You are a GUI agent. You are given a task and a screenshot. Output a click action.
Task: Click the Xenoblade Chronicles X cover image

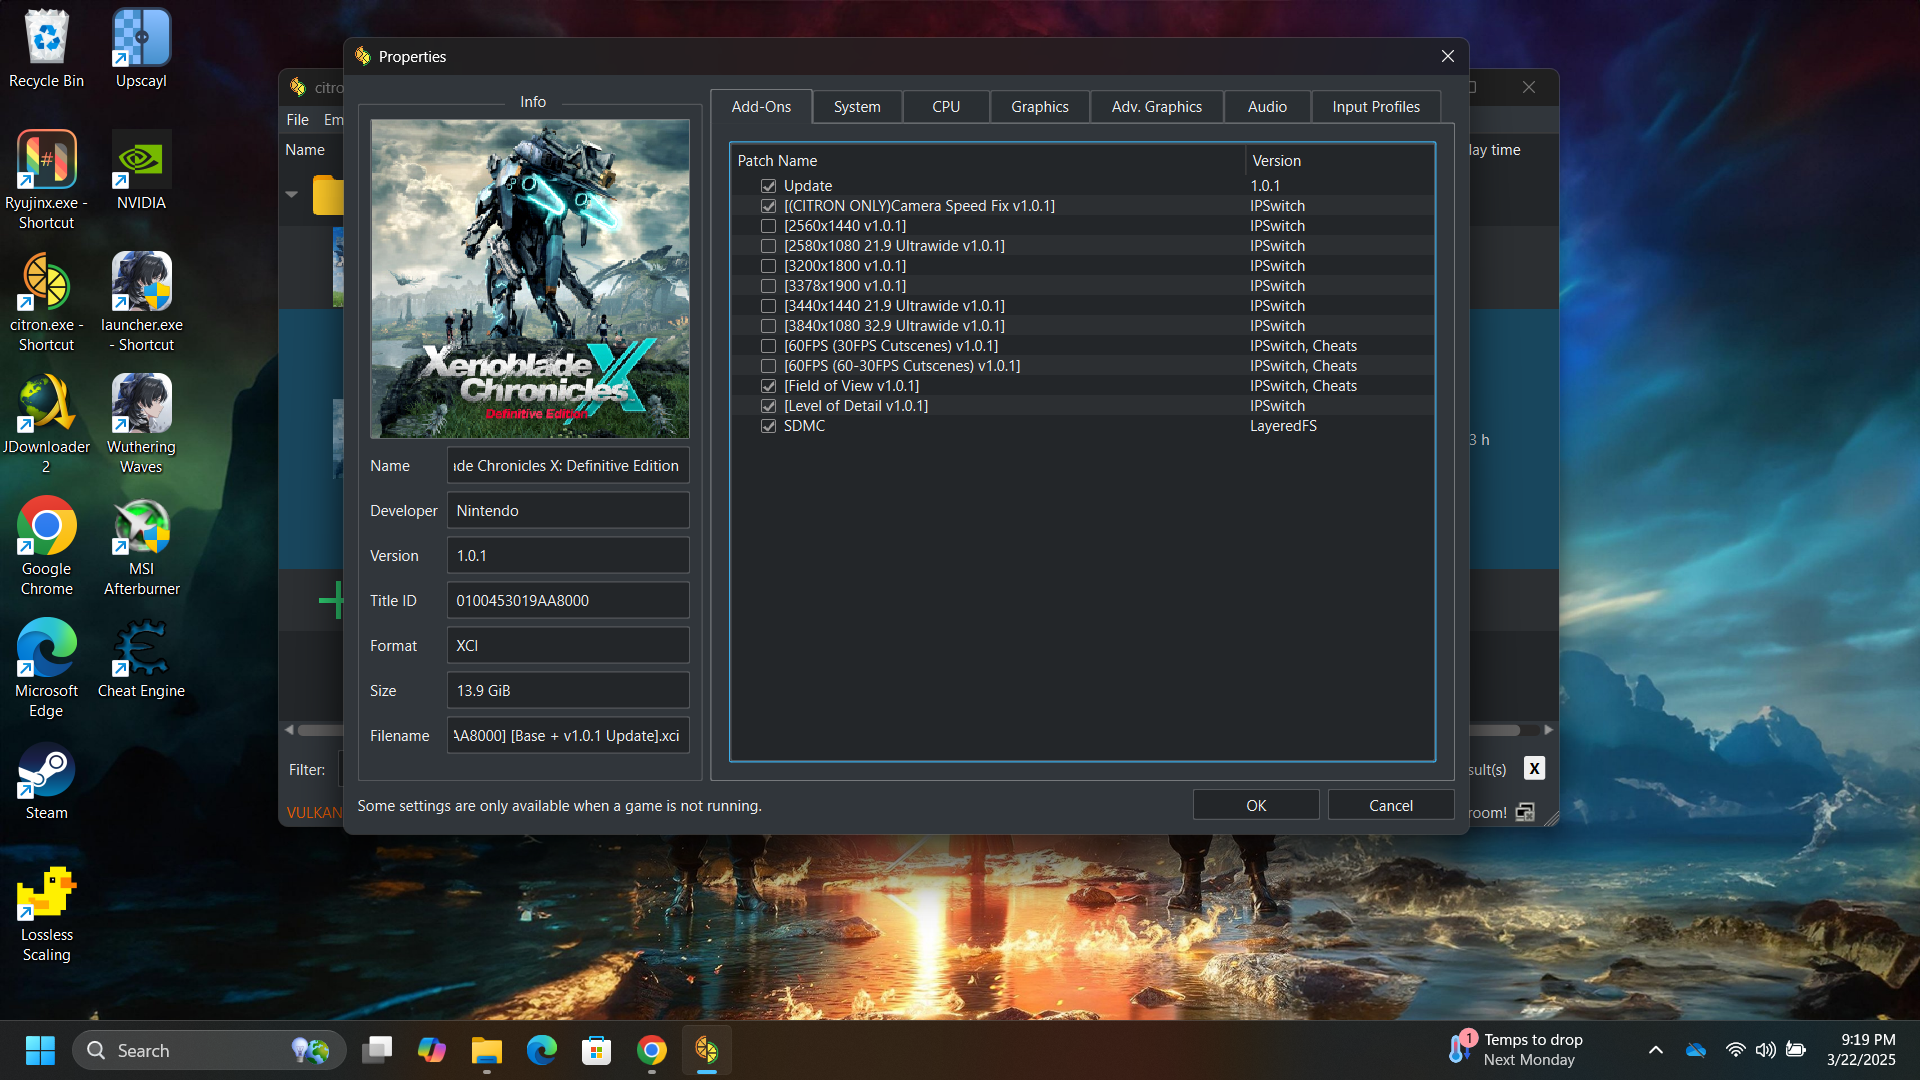[x=530, y=279]
